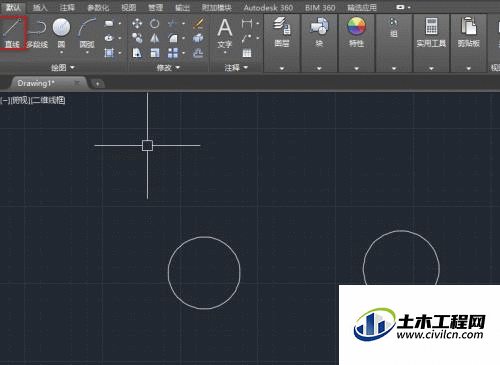Screen dimensions: 500x365
Task: Click the 俯视 view control label
Action: pyautogui.click(x=20, y=100)
